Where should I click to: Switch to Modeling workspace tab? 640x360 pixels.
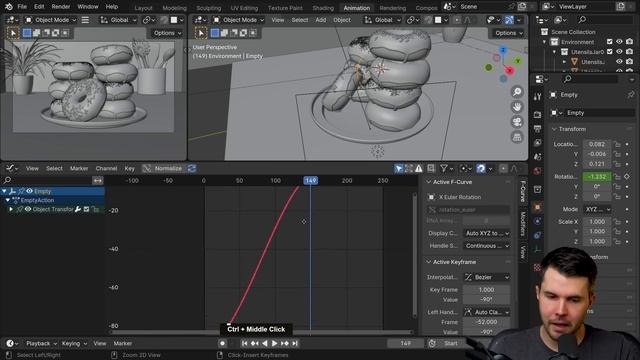coord(174,8)
